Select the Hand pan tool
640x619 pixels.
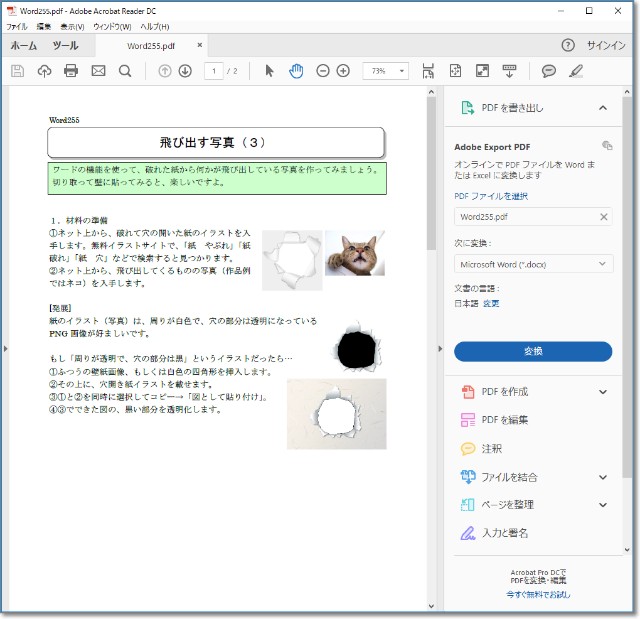click(296, 71)
